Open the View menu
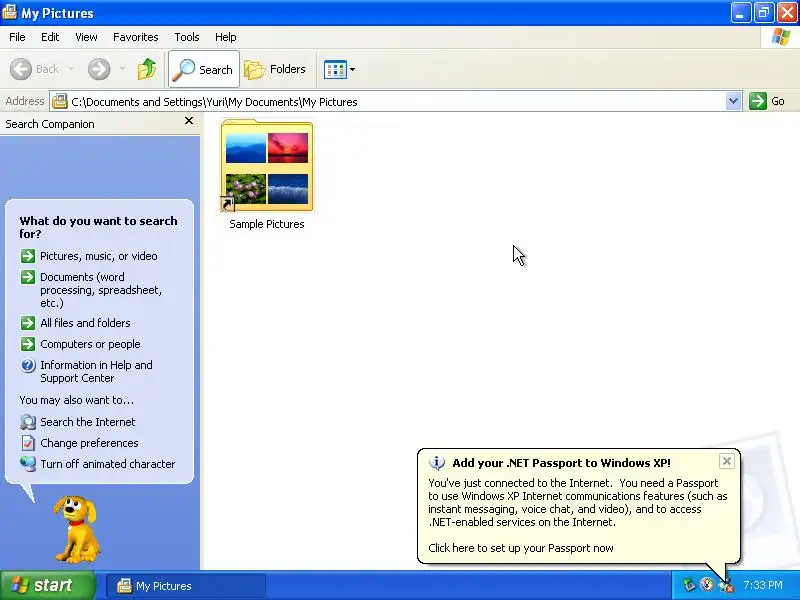 pos(86,37)
